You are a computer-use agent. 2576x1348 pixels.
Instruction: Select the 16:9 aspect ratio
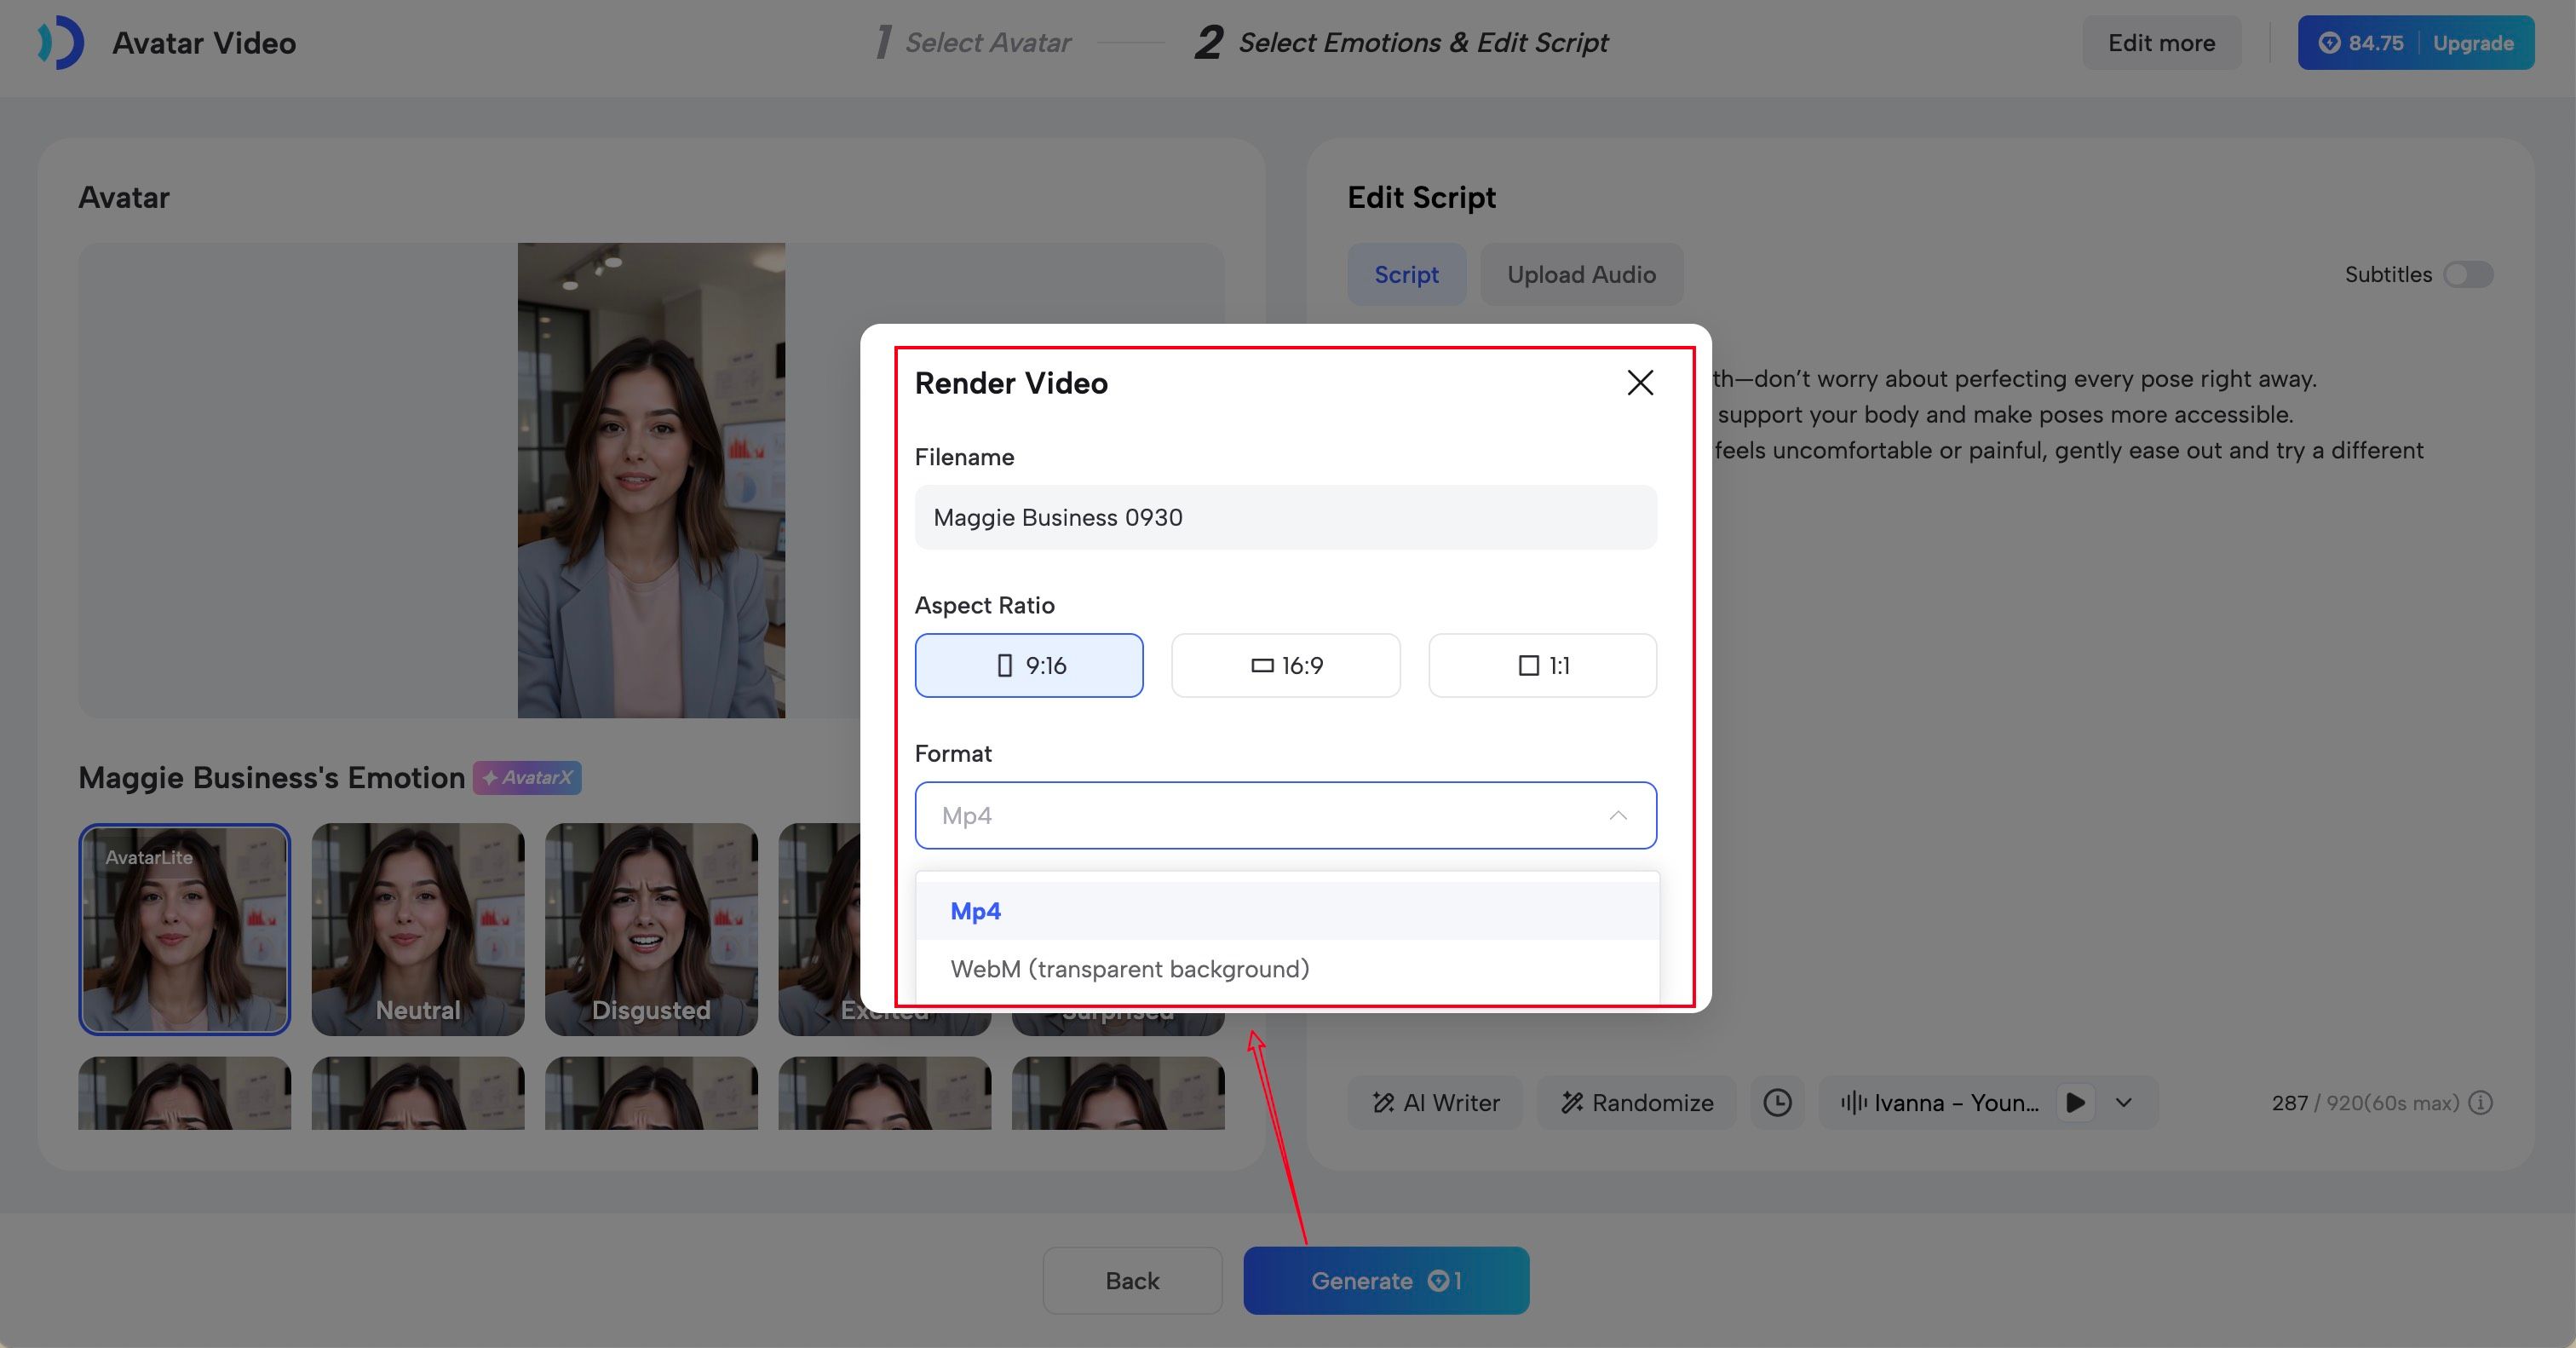tap(1285, 665)
